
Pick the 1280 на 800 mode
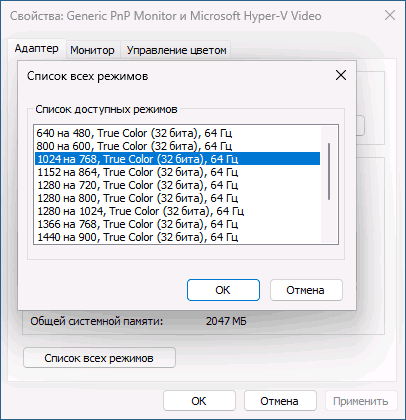(x=177, y=198)
